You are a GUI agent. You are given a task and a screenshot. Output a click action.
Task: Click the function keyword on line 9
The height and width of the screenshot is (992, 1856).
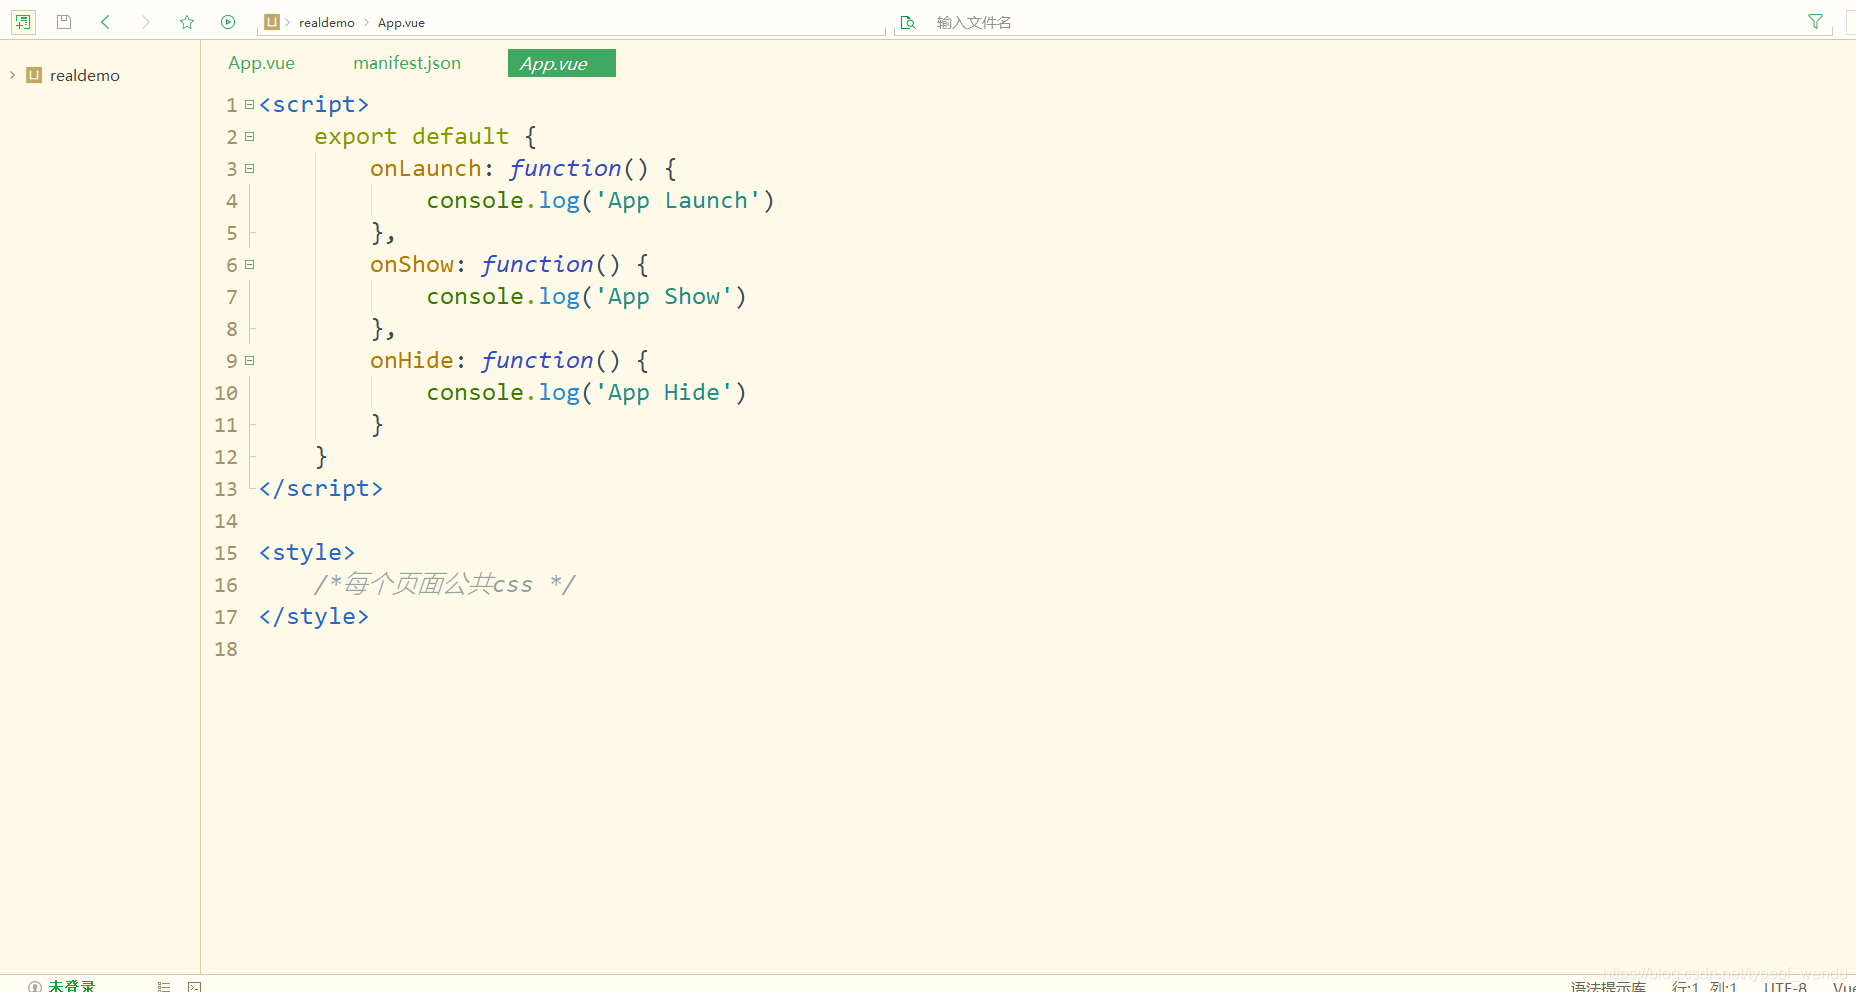(537, 361)
